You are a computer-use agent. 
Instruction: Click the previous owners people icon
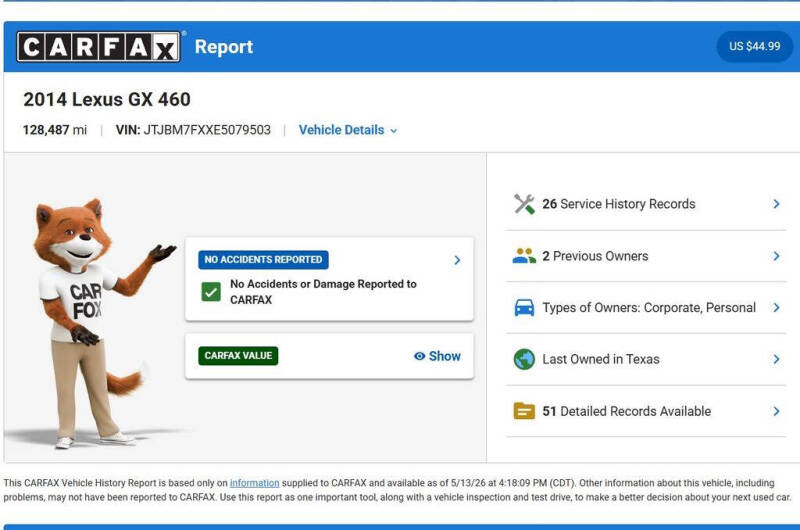tap(524, 256)
